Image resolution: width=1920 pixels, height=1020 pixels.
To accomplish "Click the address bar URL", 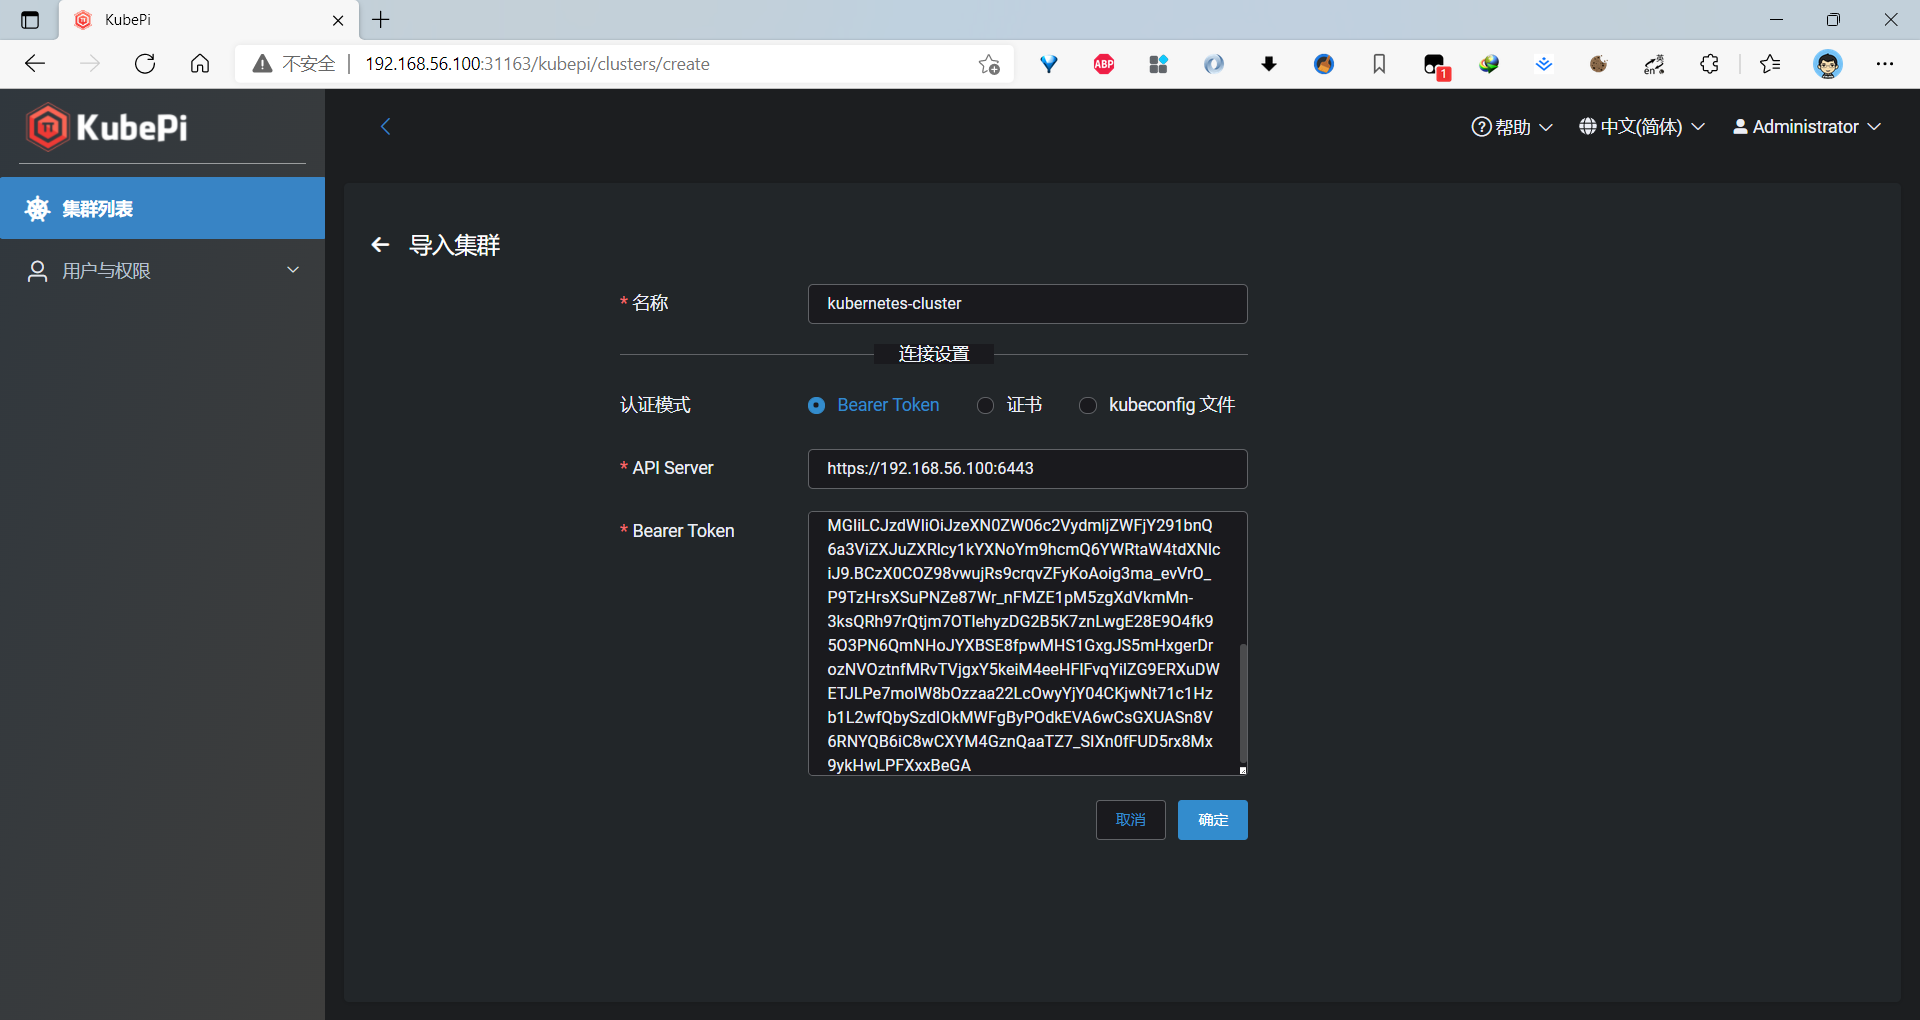I will click(537, 64).
